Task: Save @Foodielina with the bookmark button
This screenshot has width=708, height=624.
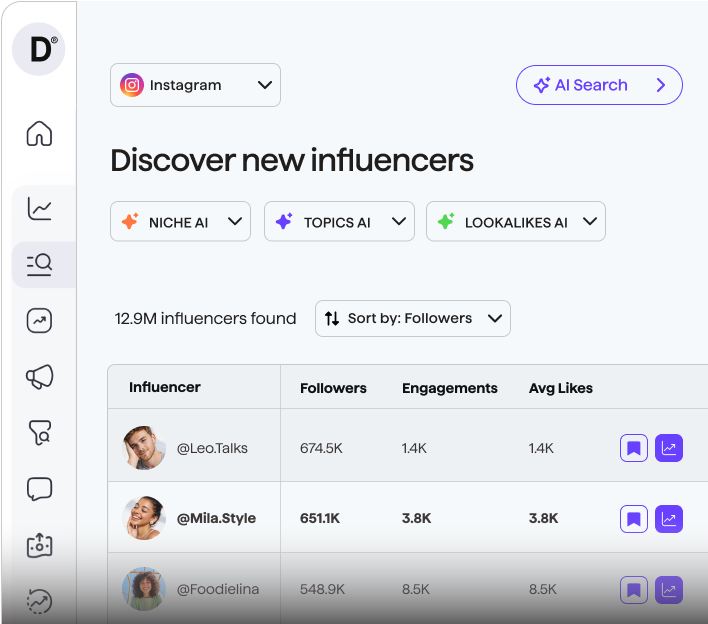Action: tap(633, 589)
